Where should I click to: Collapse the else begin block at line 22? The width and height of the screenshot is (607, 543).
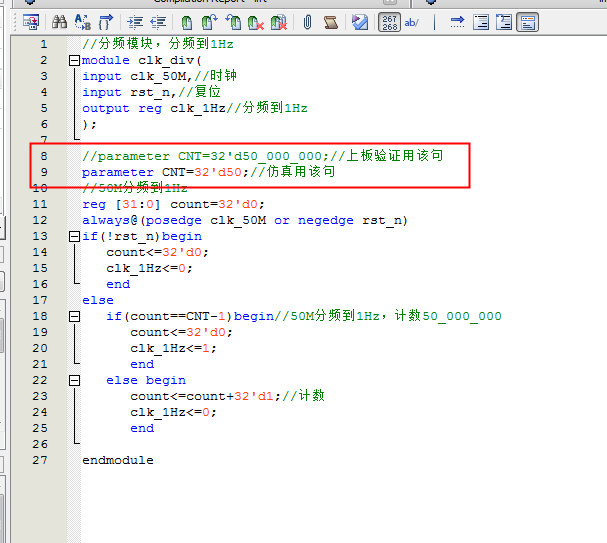point(74,380)
